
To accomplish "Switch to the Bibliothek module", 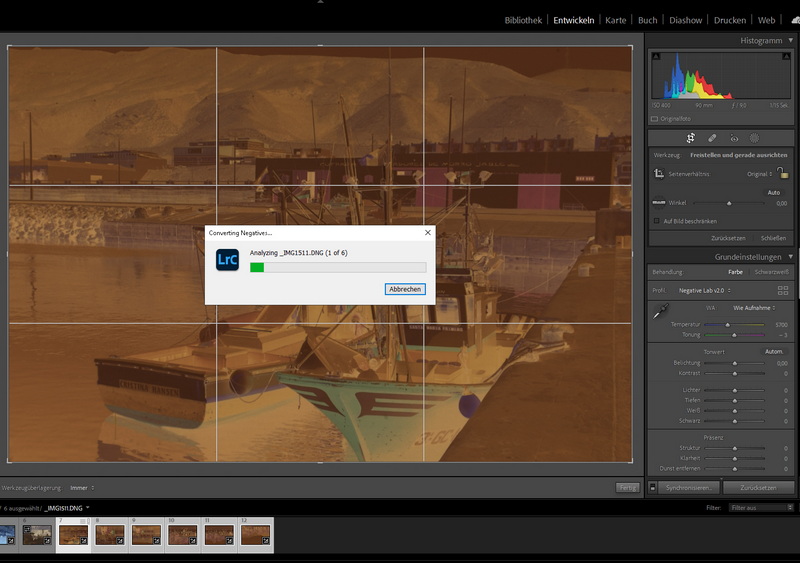I will point(523,20).
